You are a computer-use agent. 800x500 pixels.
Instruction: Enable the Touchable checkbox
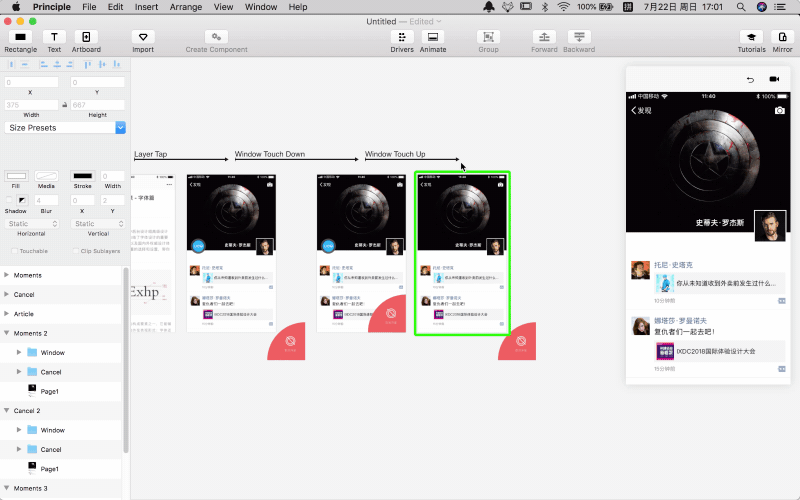click(13, 251)
